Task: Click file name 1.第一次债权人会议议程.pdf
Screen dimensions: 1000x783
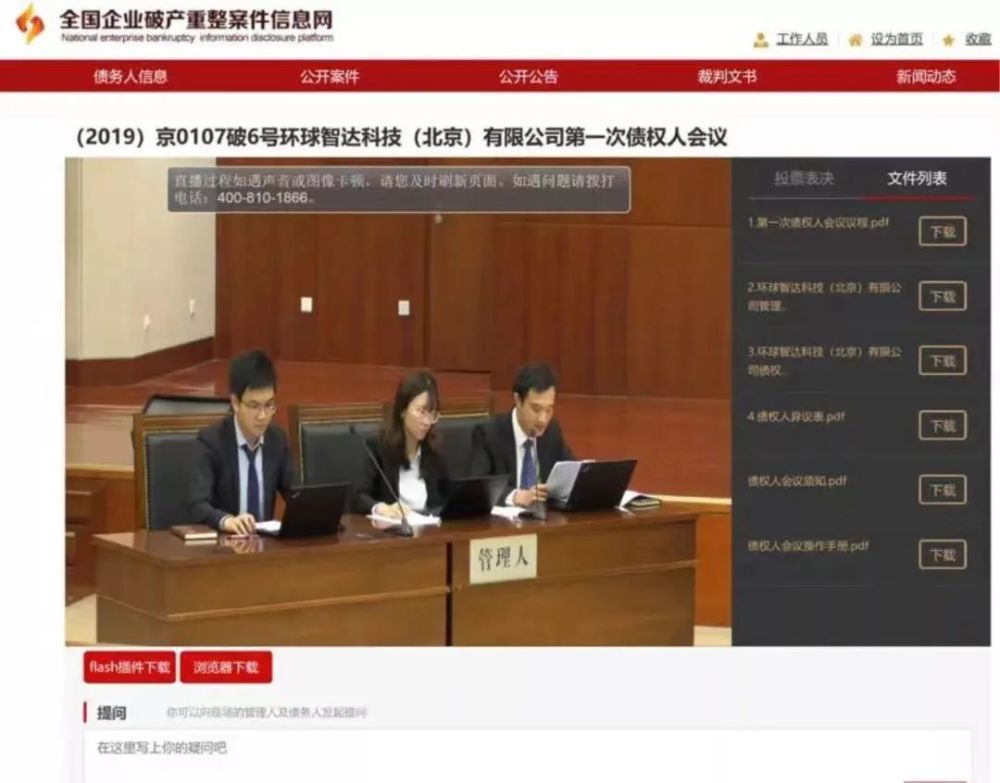Action: pyautogui.click(x=818, y=223)
